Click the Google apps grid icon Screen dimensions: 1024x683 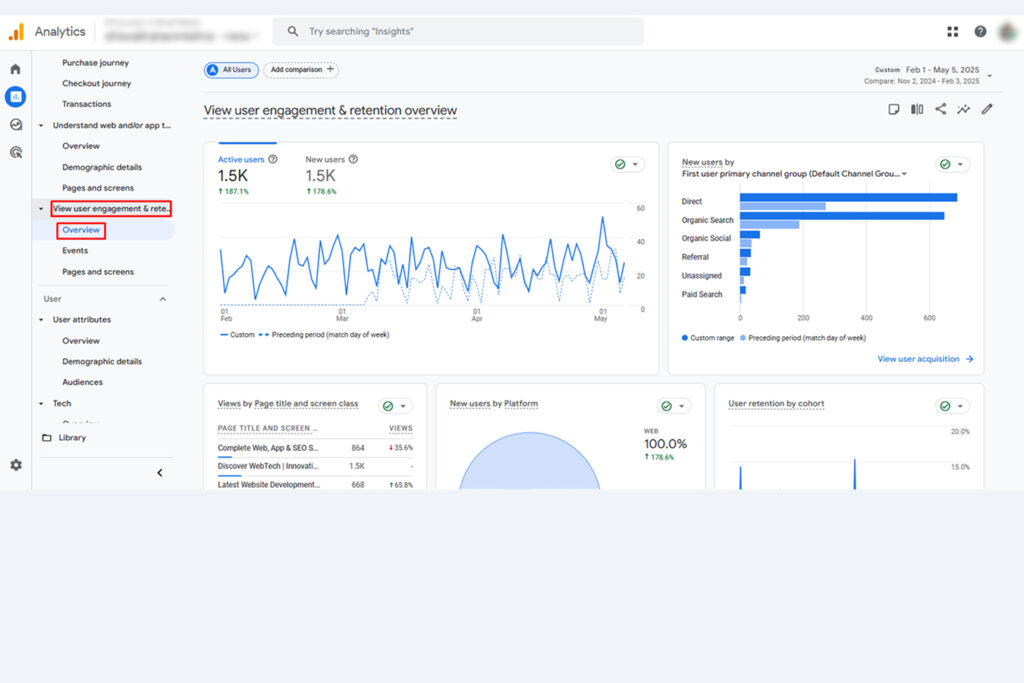[952, 31]
